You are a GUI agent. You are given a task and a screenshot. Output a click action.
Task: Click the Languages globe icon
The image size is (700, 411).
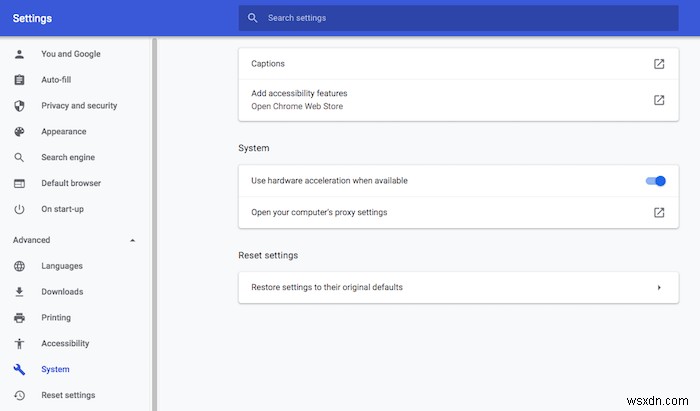(19, 266)
